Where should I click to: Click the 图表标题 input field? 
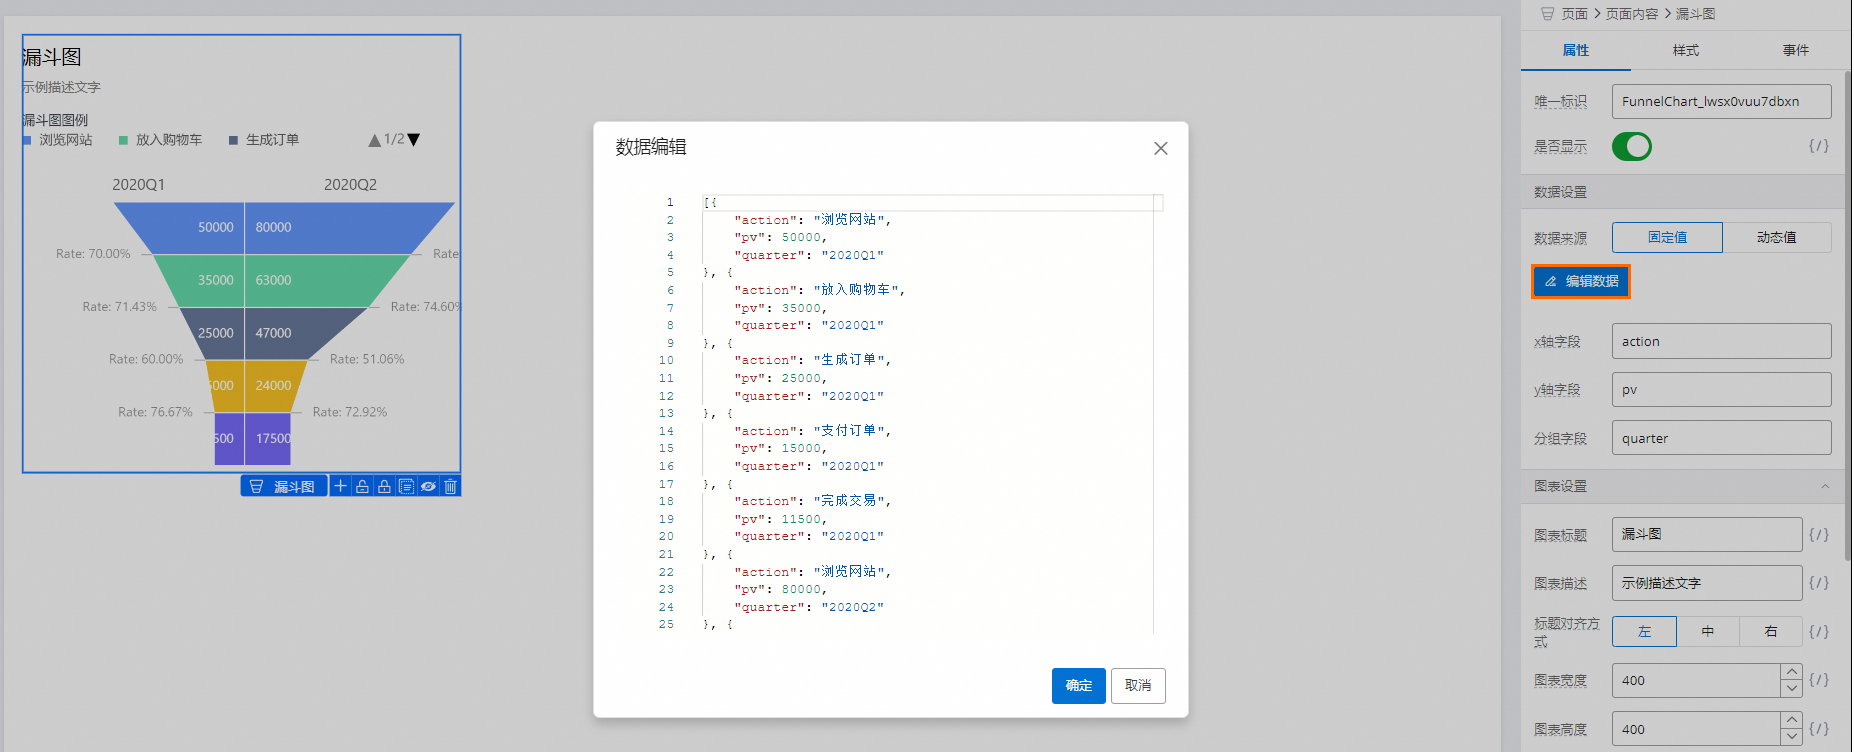point(1707,535)
